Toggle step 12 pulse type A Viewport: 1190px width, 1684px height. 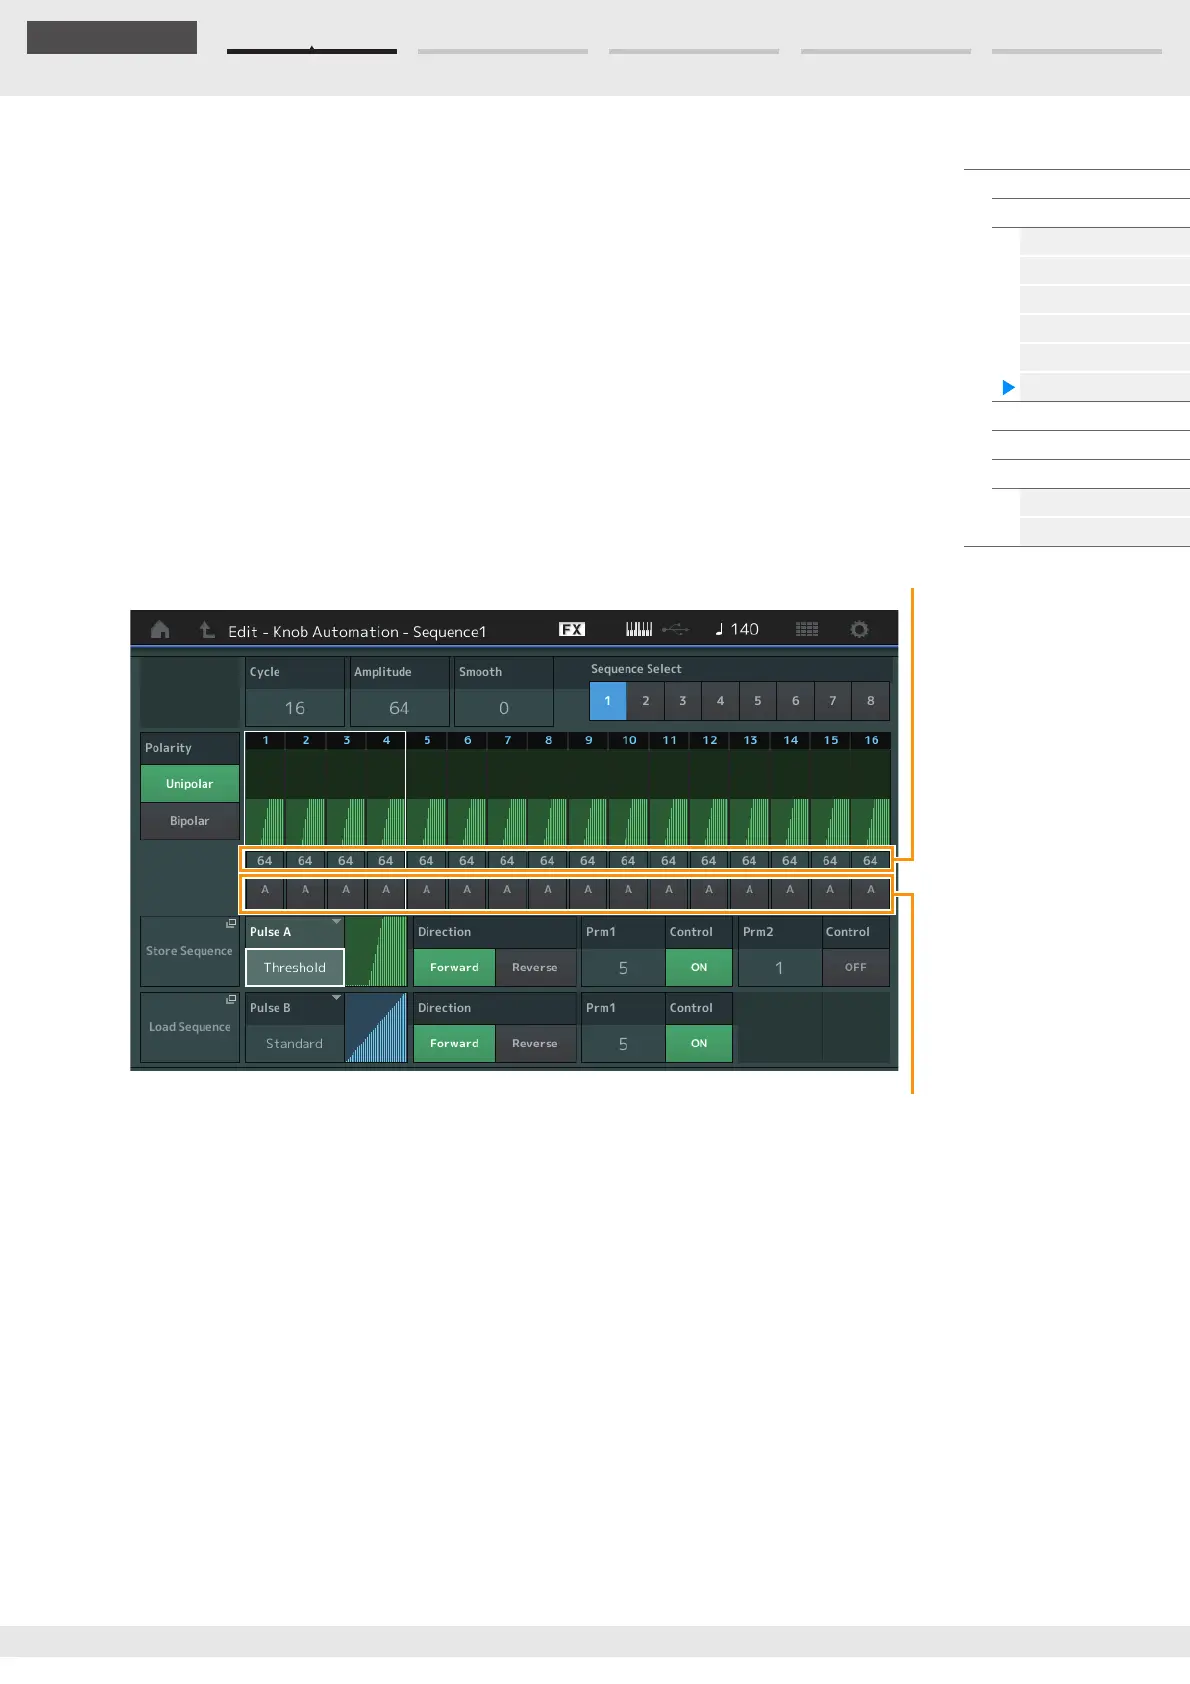tap(709, 892)
